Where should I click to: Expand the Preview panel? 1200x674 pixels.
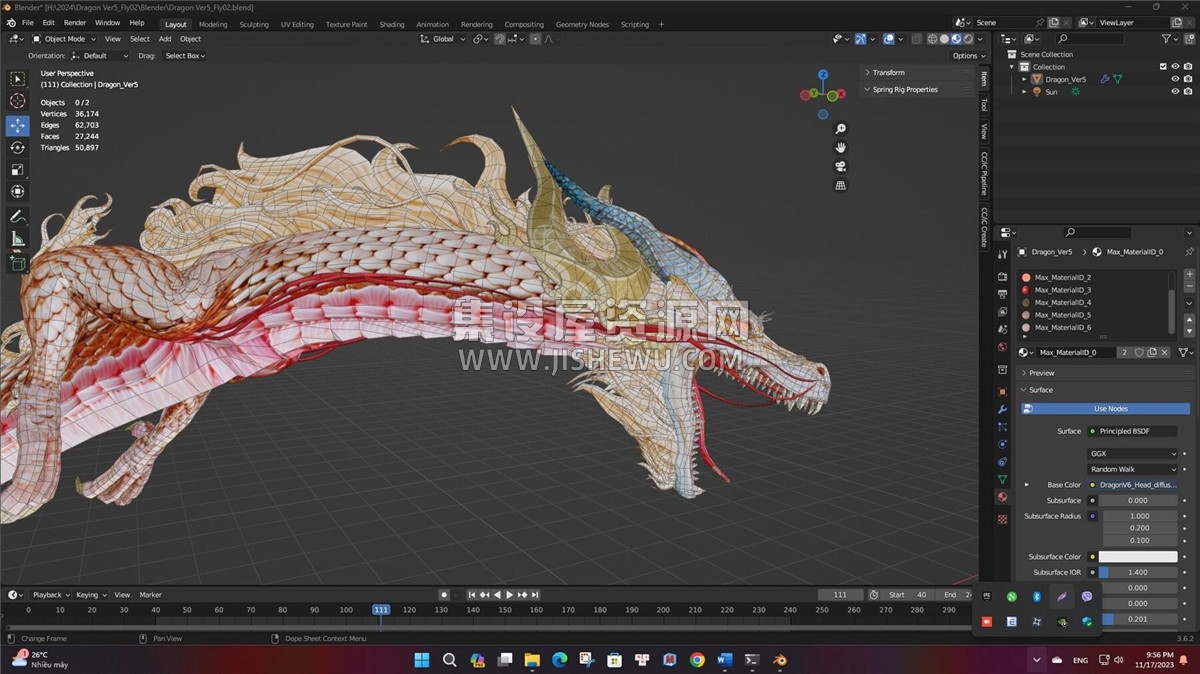(x=1040, y=373)
